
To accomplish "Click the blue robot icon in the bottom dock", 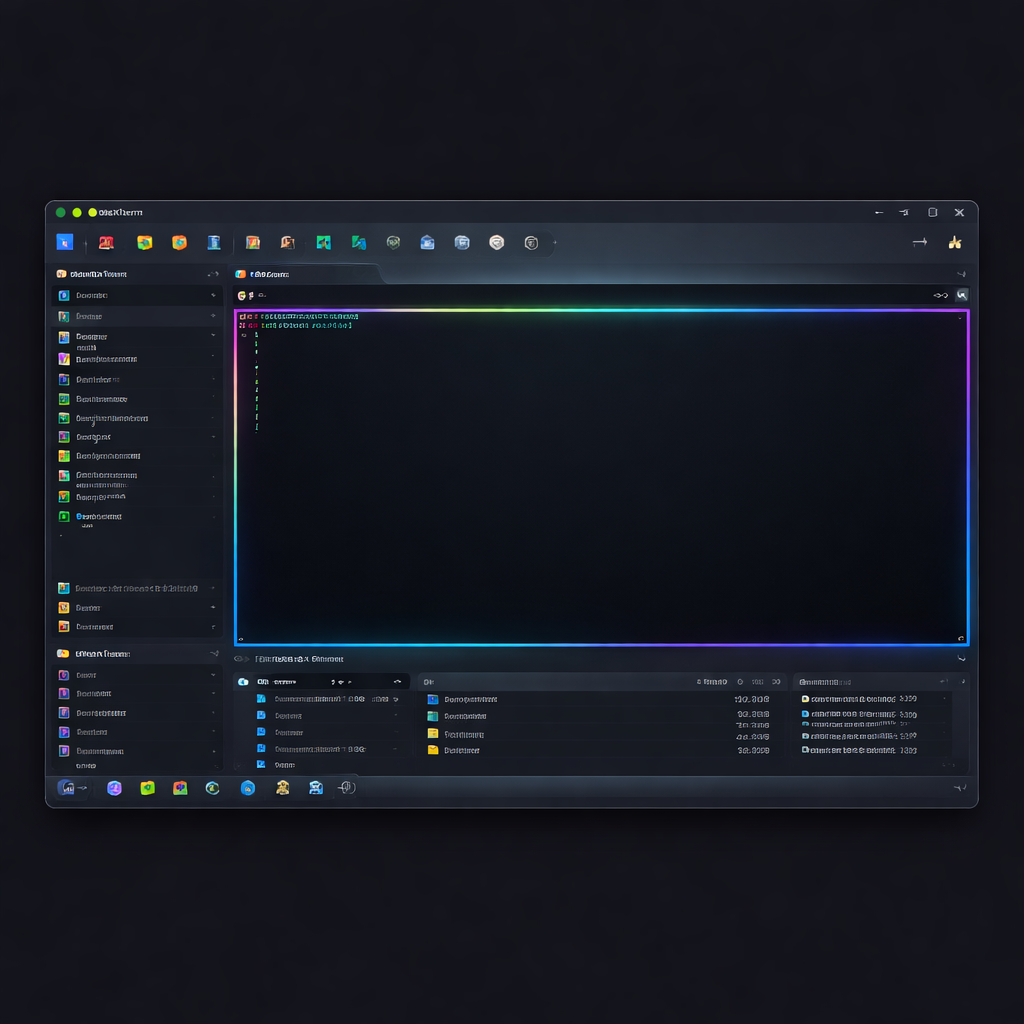I will tap(316, 788).
